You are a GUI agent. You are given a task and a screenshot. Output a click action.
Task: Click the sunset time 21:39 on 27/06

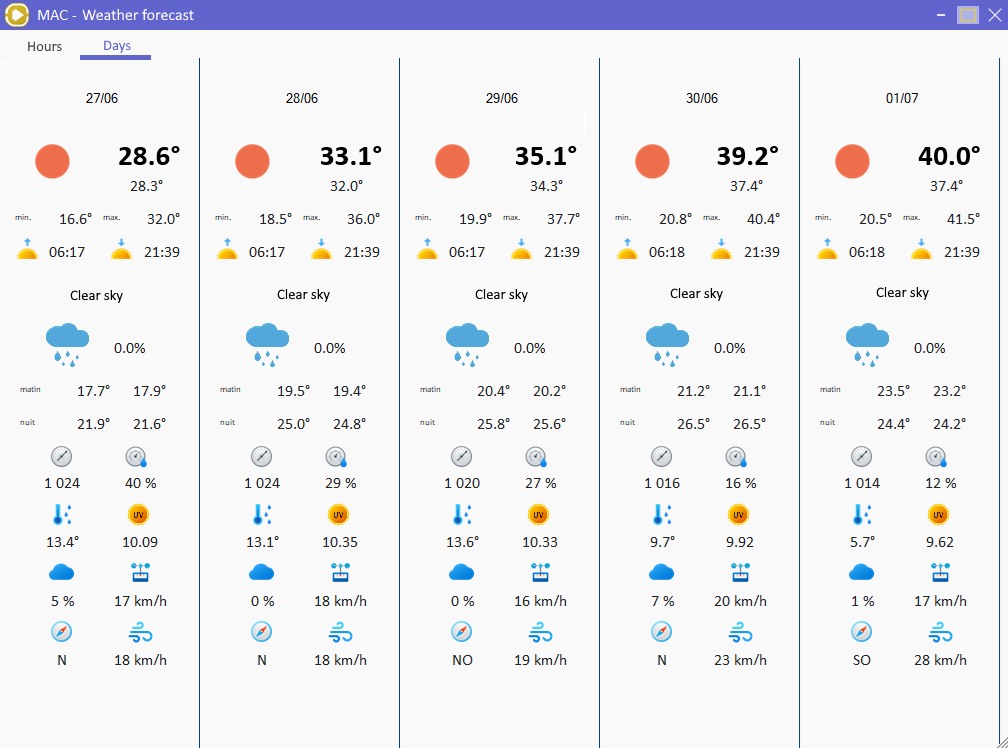pyautogui.click(x=161, y=252)
